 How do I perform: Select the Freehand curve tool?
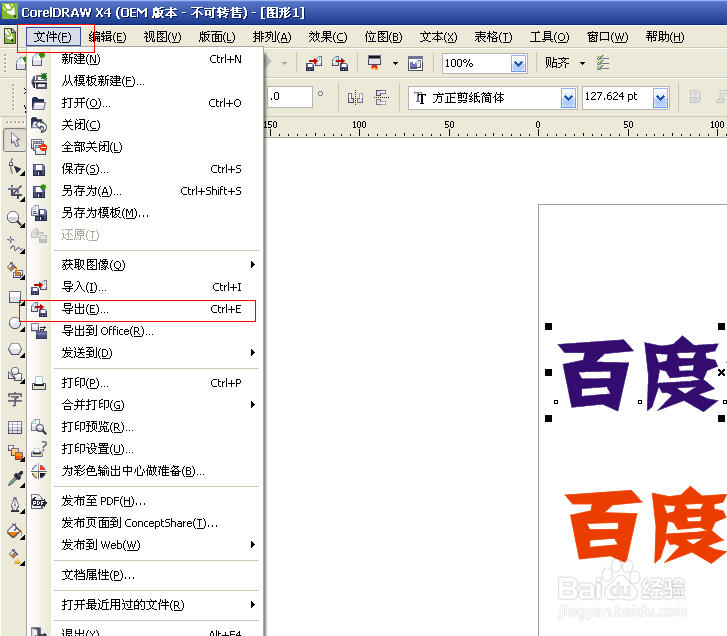(15, 245)
